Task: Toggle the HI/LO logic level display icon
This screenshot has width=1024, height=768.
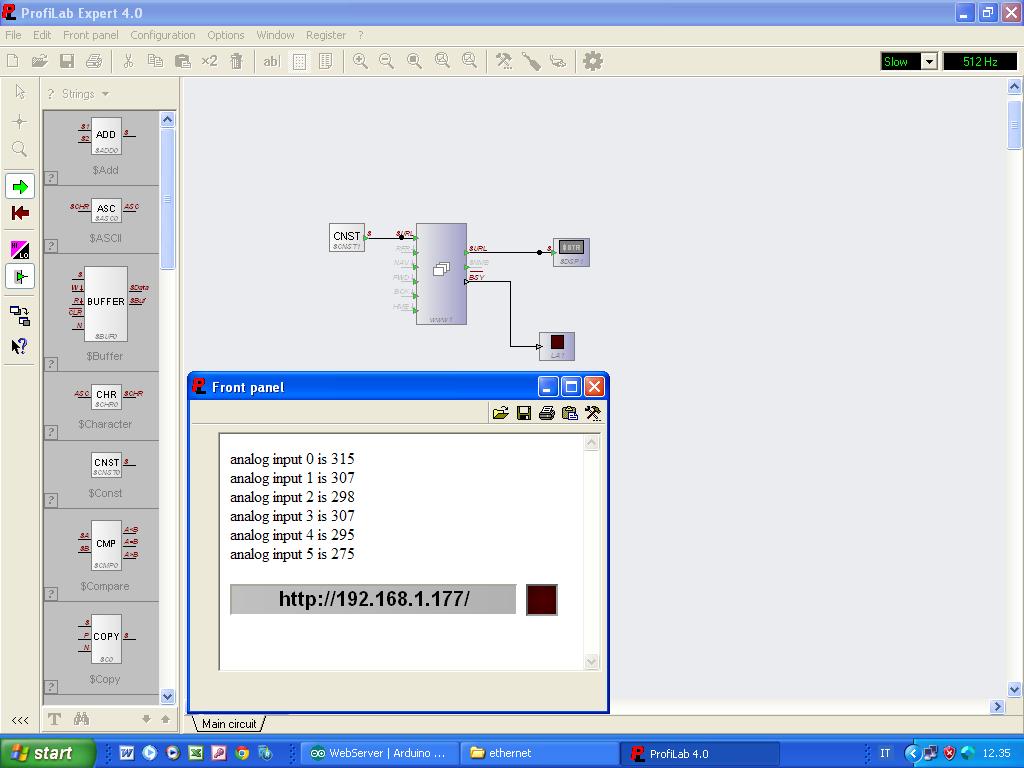Action: pos(20,249)
